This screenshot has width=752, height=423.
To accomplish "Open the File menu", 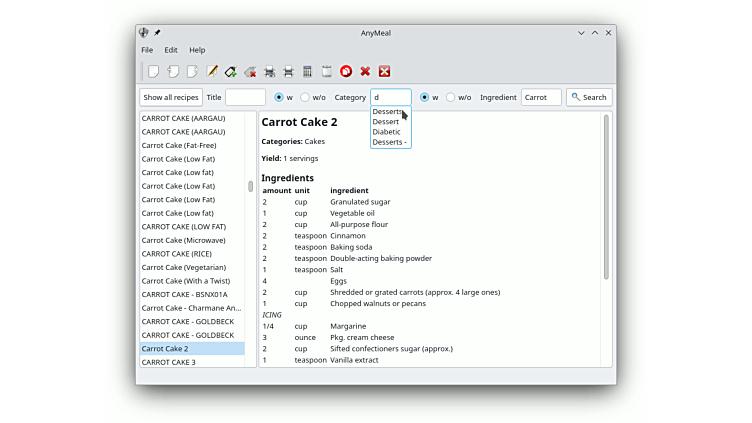I will tap(147, 50).
